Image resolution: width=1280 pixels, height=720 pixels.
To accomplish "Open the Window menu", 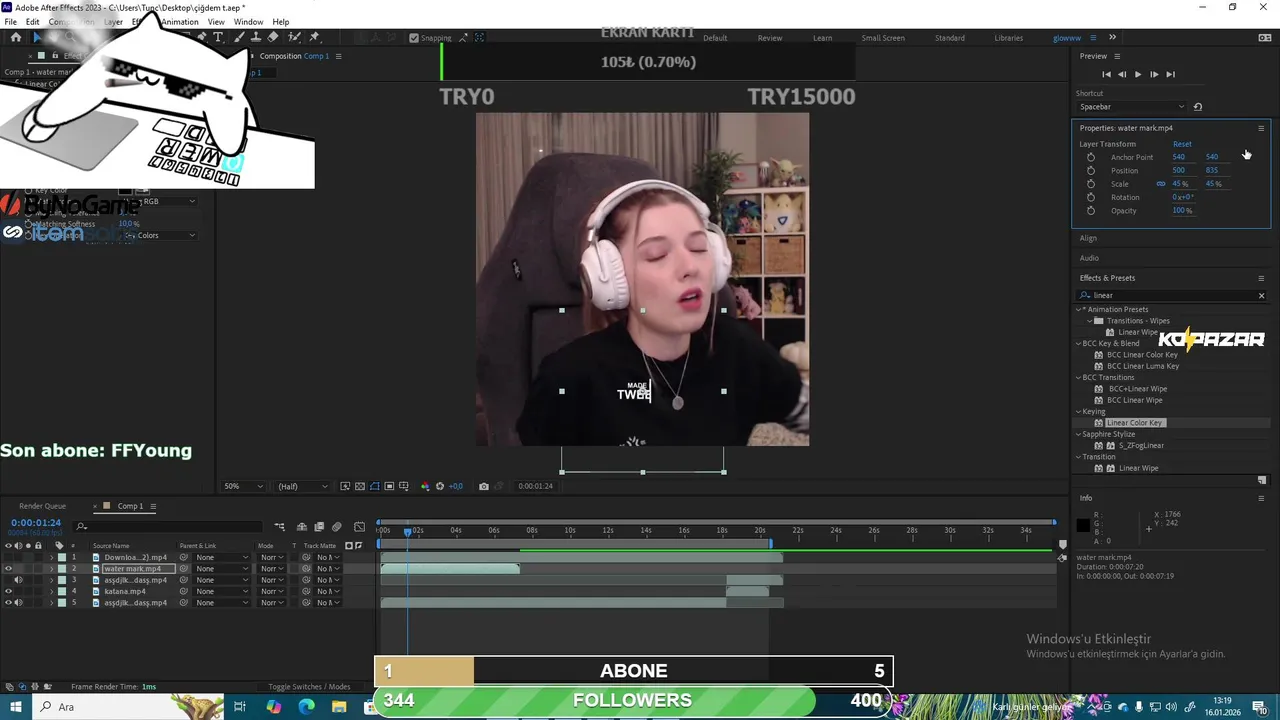I will [249, 22].
